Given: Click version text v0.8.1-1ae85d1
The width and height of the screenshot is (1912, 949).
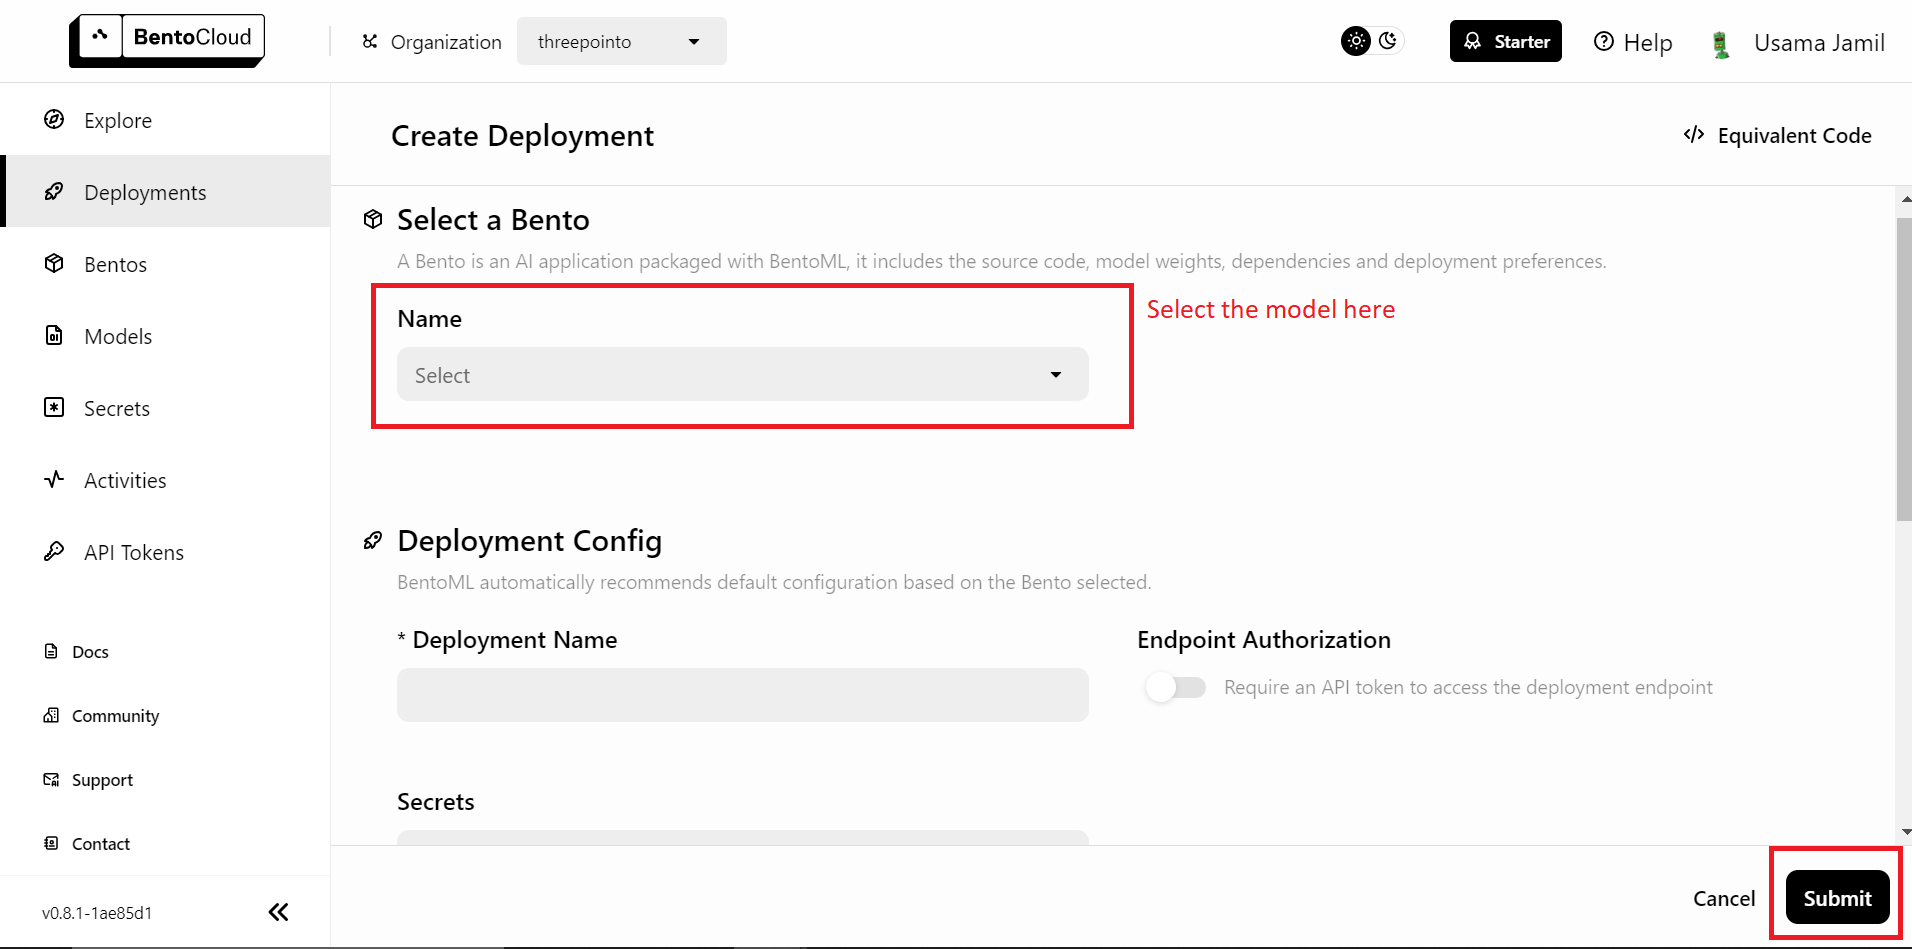Looking at the screenshot, I should point(97,913).
